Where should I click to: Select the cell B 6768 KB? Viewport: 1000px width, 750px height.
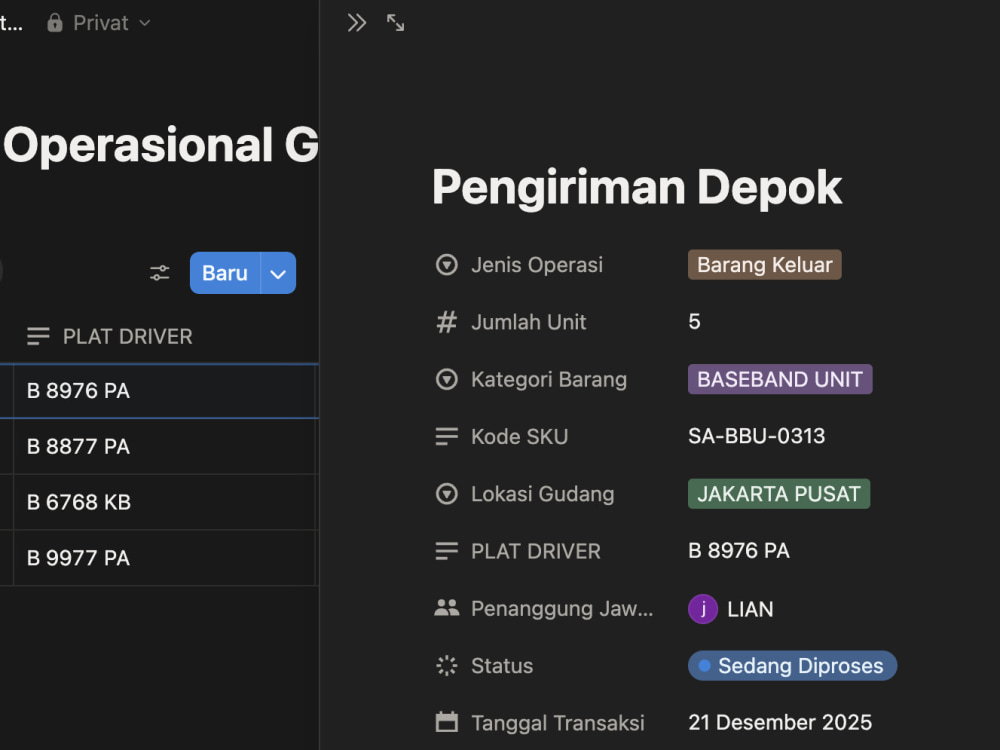pos(165,502)
